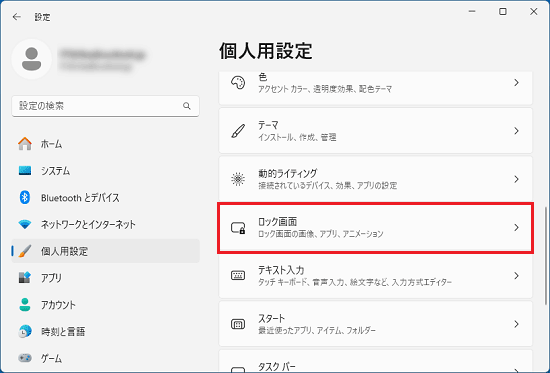Click the アプリ icon in sidebar
Viewport: 550px width, 373px height.
(25, 278)
